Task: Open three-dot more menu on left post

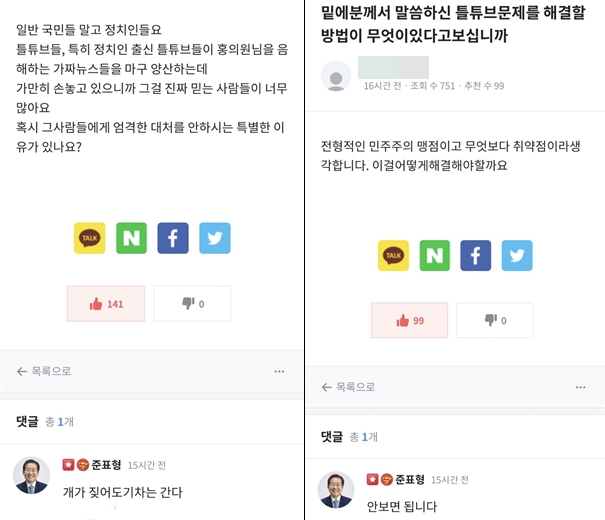Action: point(279,371)
